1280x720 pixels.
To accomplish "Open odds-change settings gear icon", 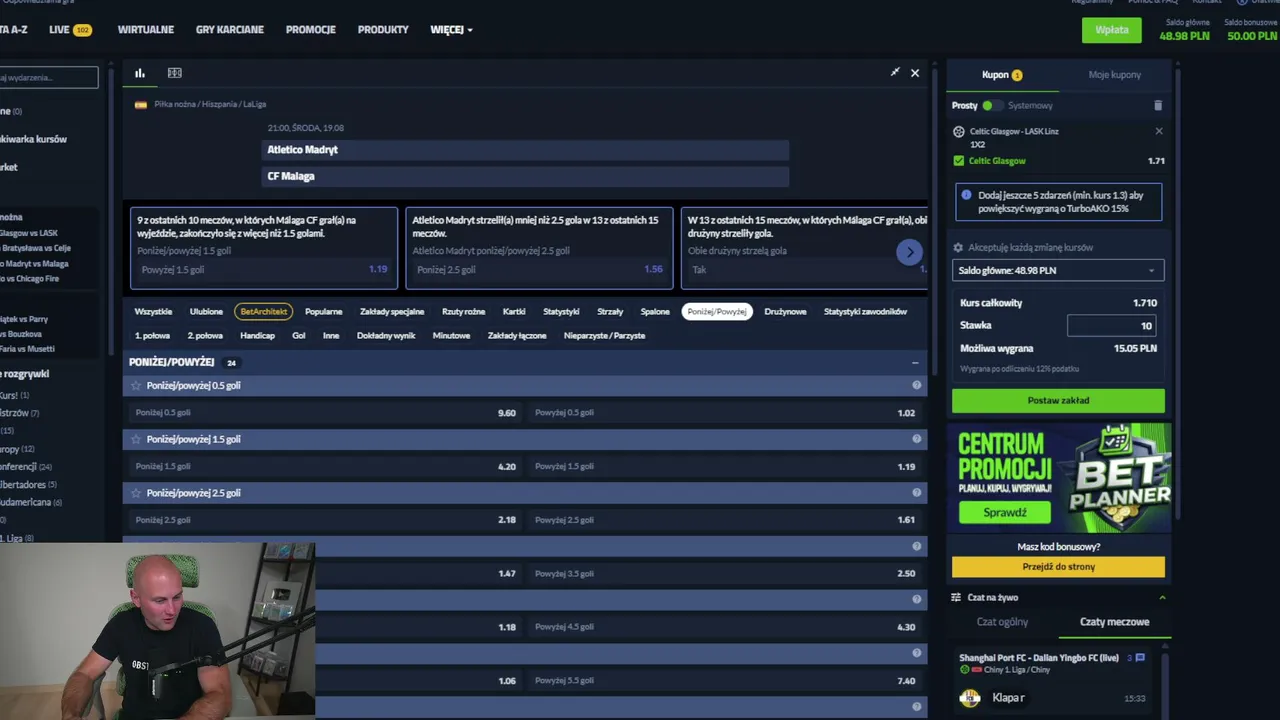I will pos(958,247).
